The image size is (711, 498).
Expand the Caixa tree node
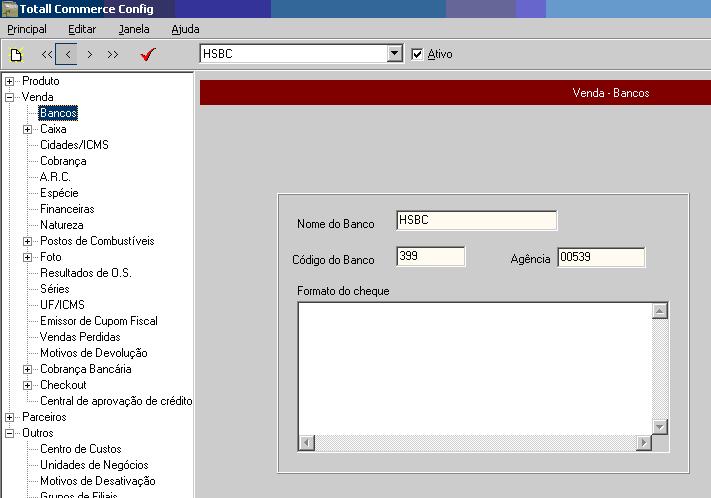28,129
